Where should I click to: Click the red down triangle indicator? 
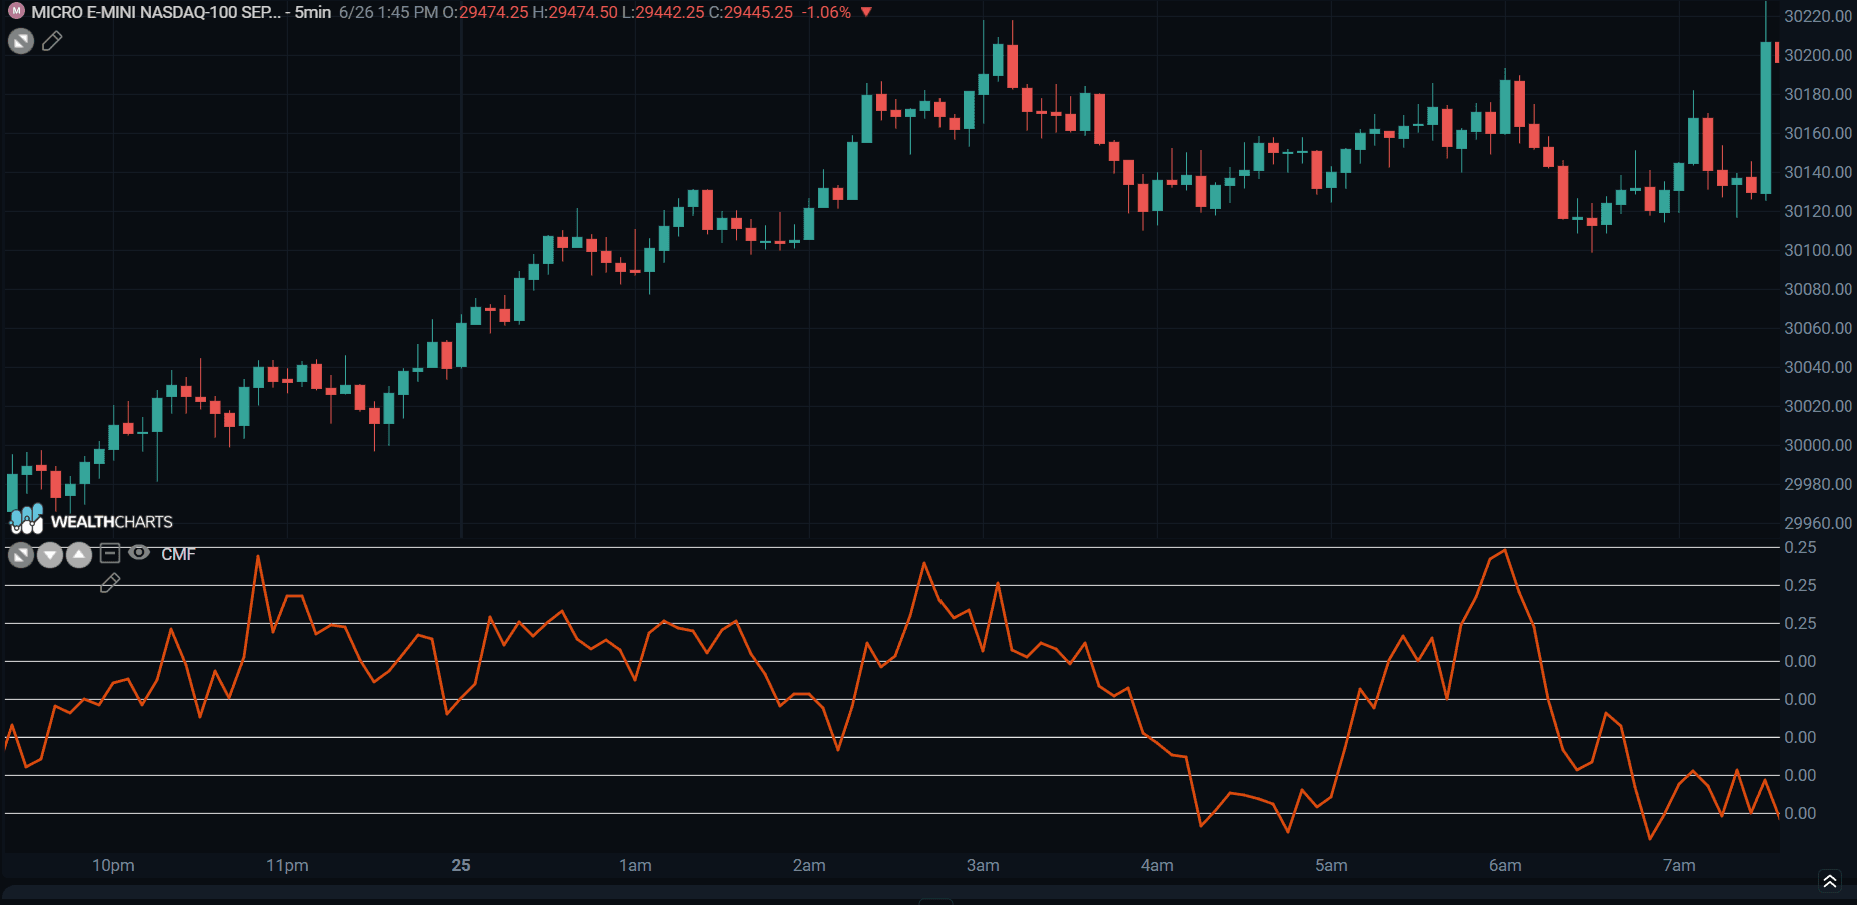(866, 12)
